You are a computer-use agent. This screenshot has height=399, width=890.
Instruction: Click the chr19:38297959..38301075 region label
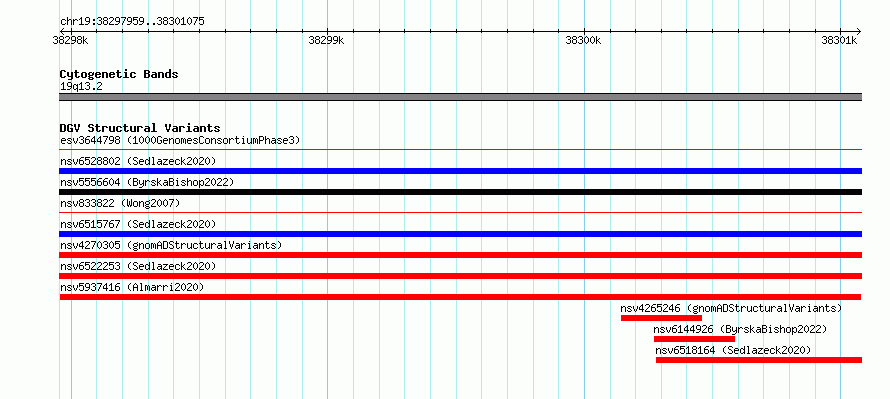pos(132,22)
